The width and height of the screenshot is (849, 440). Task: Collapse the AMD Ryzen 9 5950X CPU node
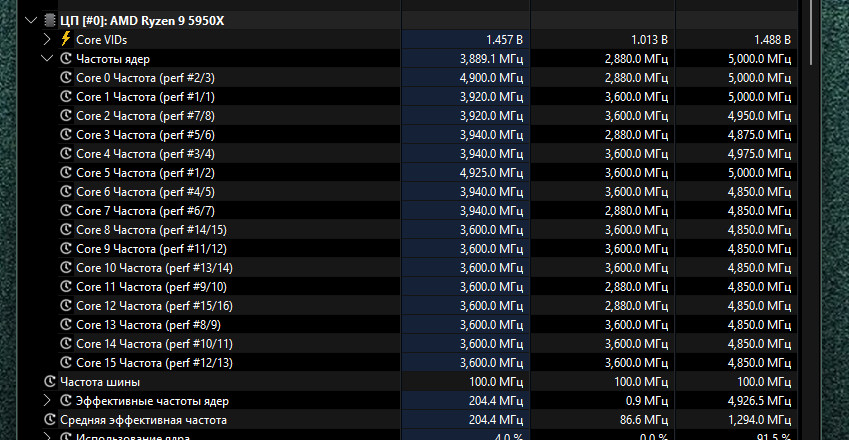(x=31, y=21)
